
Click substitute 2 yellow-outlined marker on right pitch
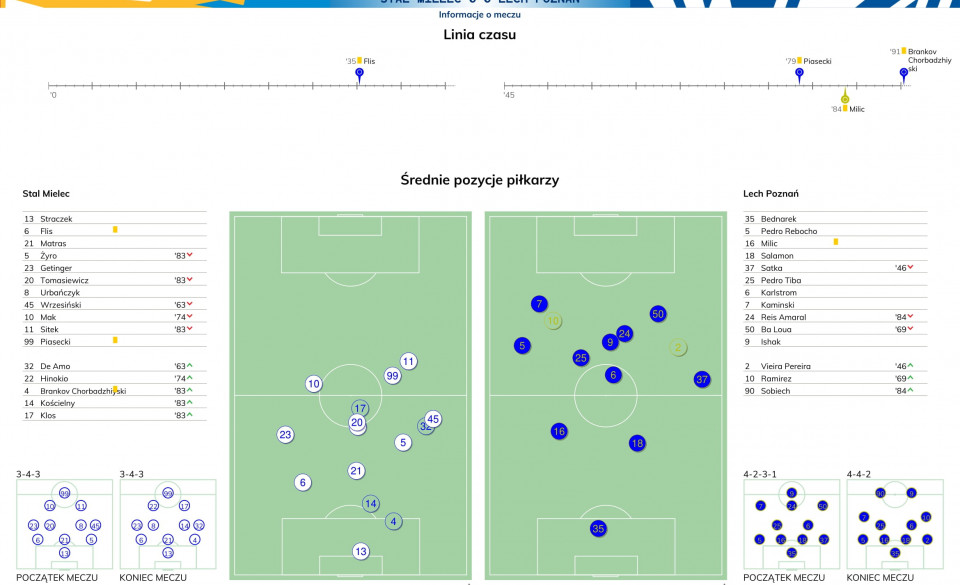(x=678, y=348)
